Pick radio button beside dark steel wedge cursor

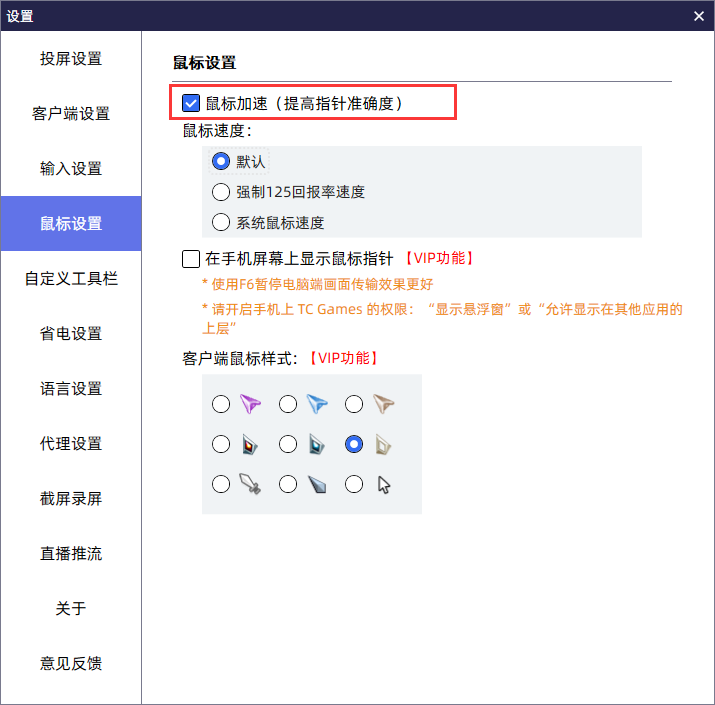[x=288, y=484]
